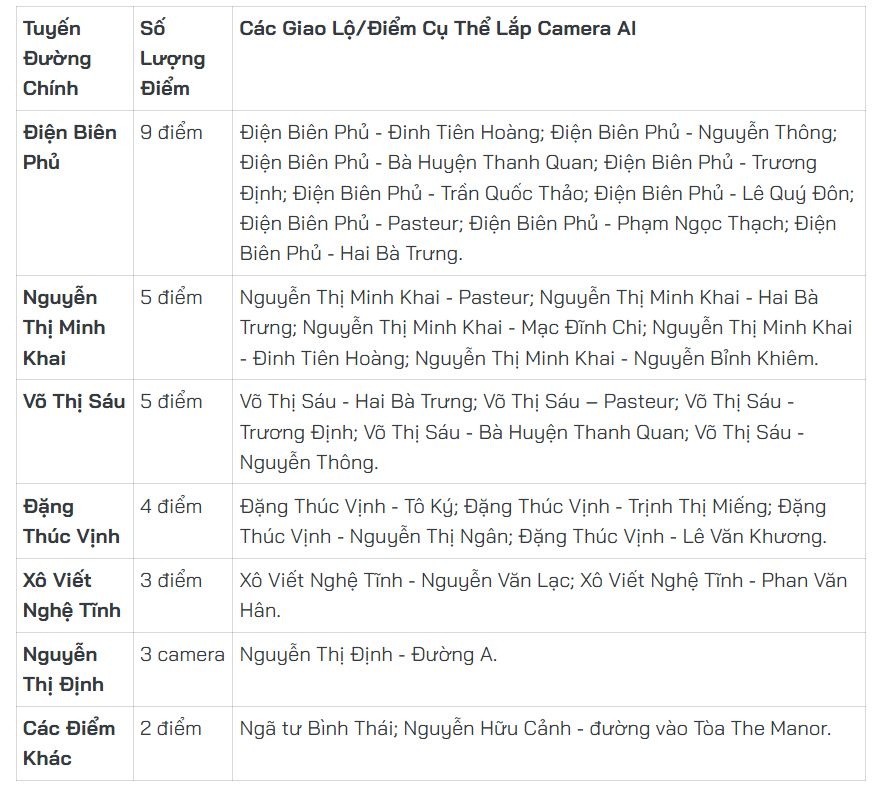Select the 'Nguyễn Thị Minh Khai' row title
This screenshot has height=789, width=885.
[x=64, y=327]
